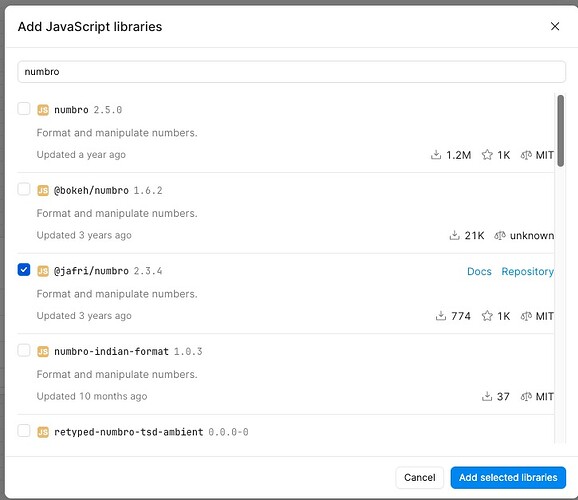Click the JS icon beside retyped-numbro-tsd-ambient
Viewport: 578px width, 500px height.
pos(43,432)
